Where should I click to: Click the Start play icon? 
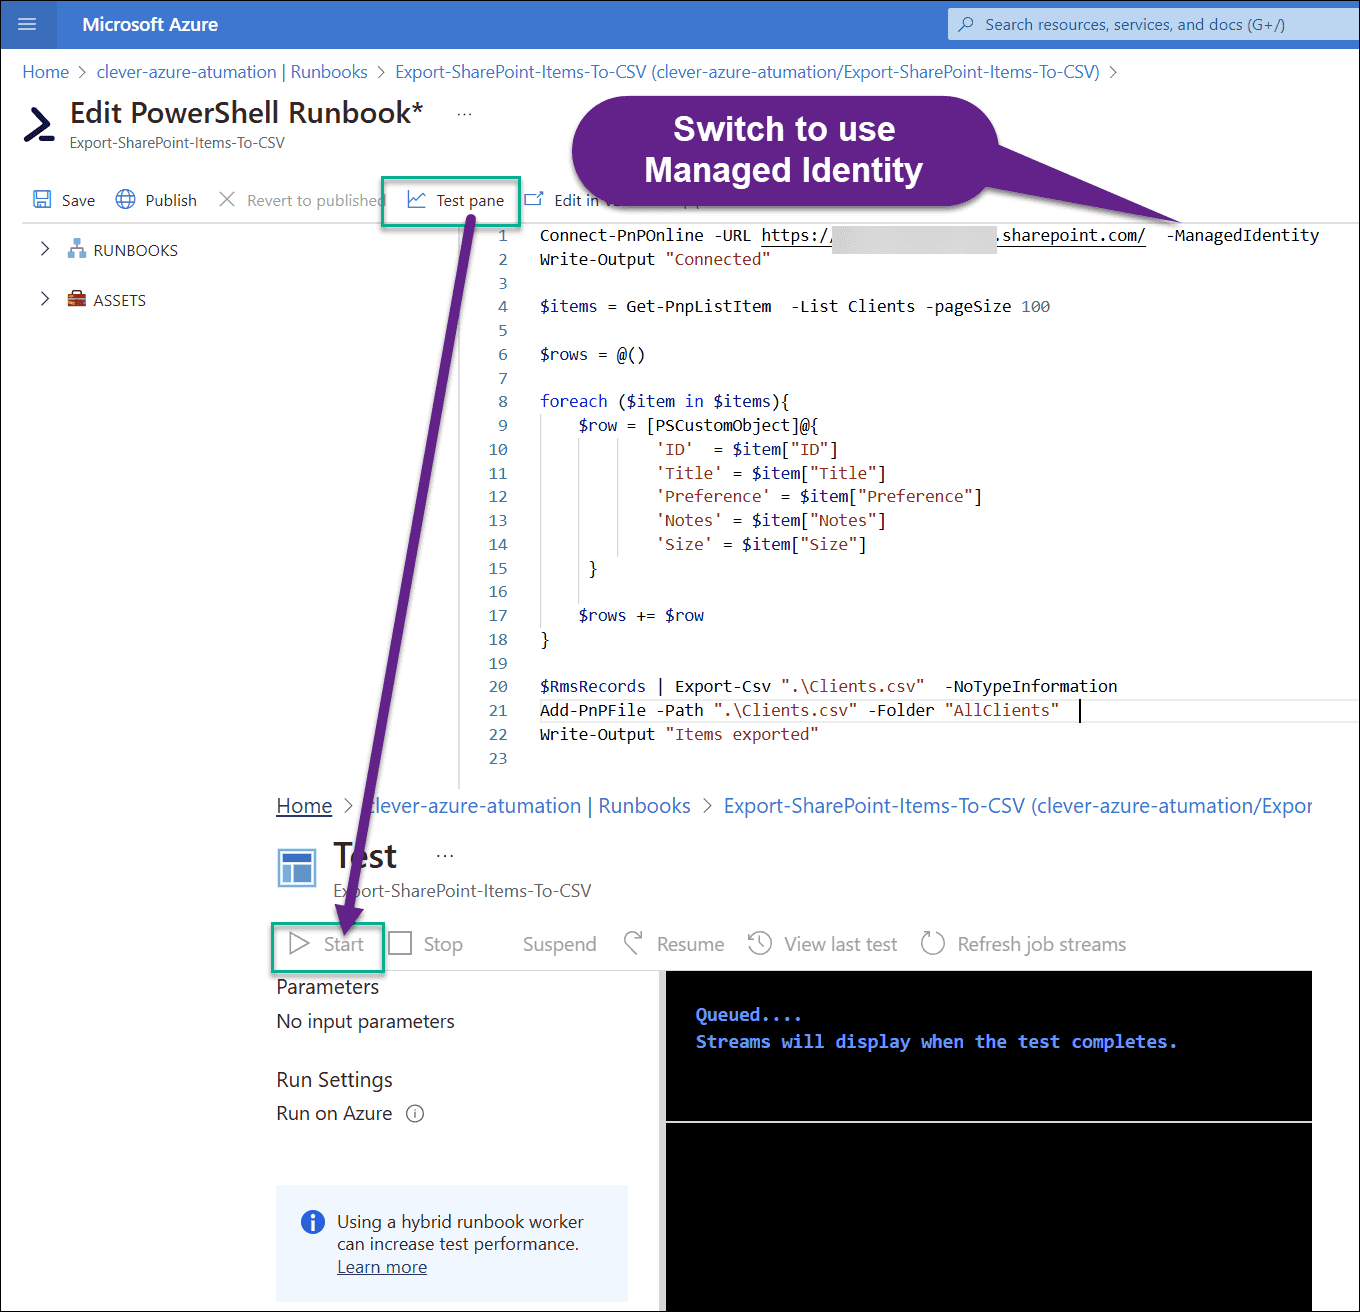click(x=299, y=944)
